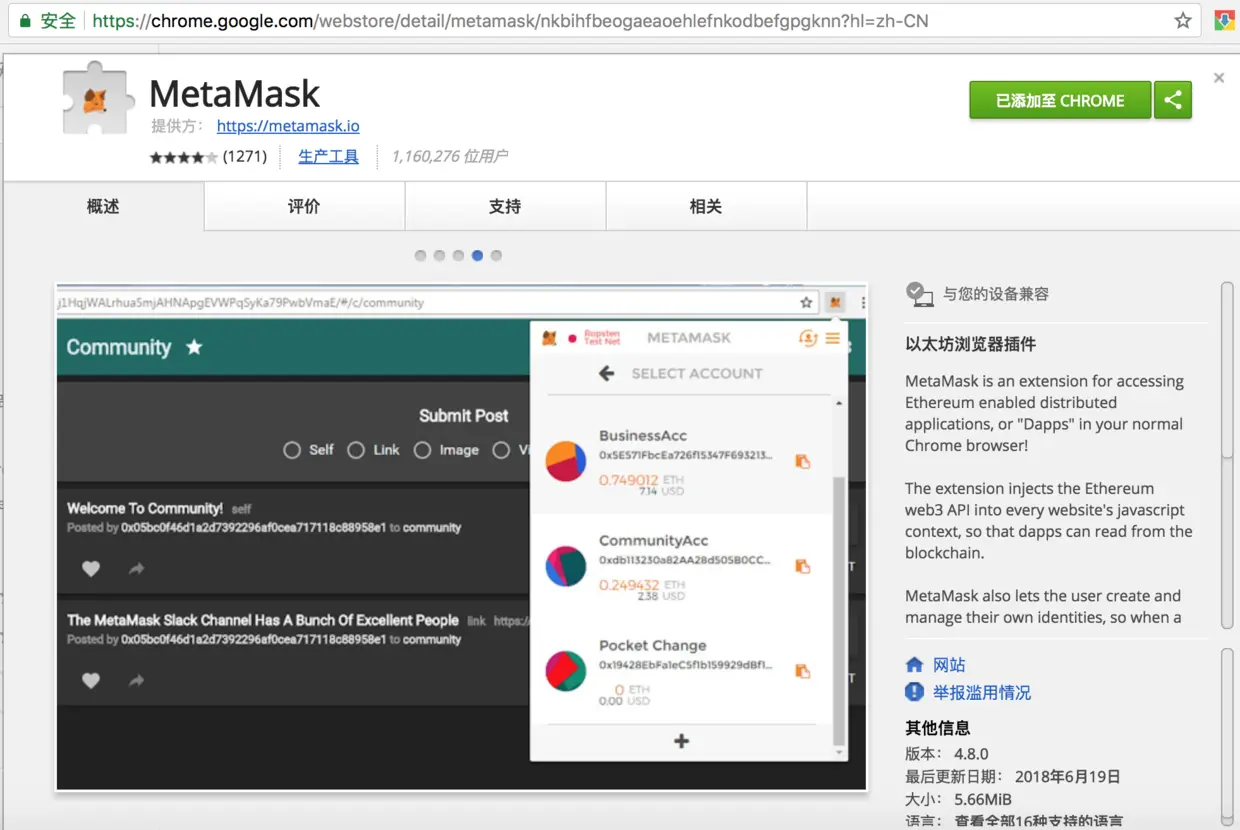
Task: Add a new account with plus icon
Action: [682, 741]
